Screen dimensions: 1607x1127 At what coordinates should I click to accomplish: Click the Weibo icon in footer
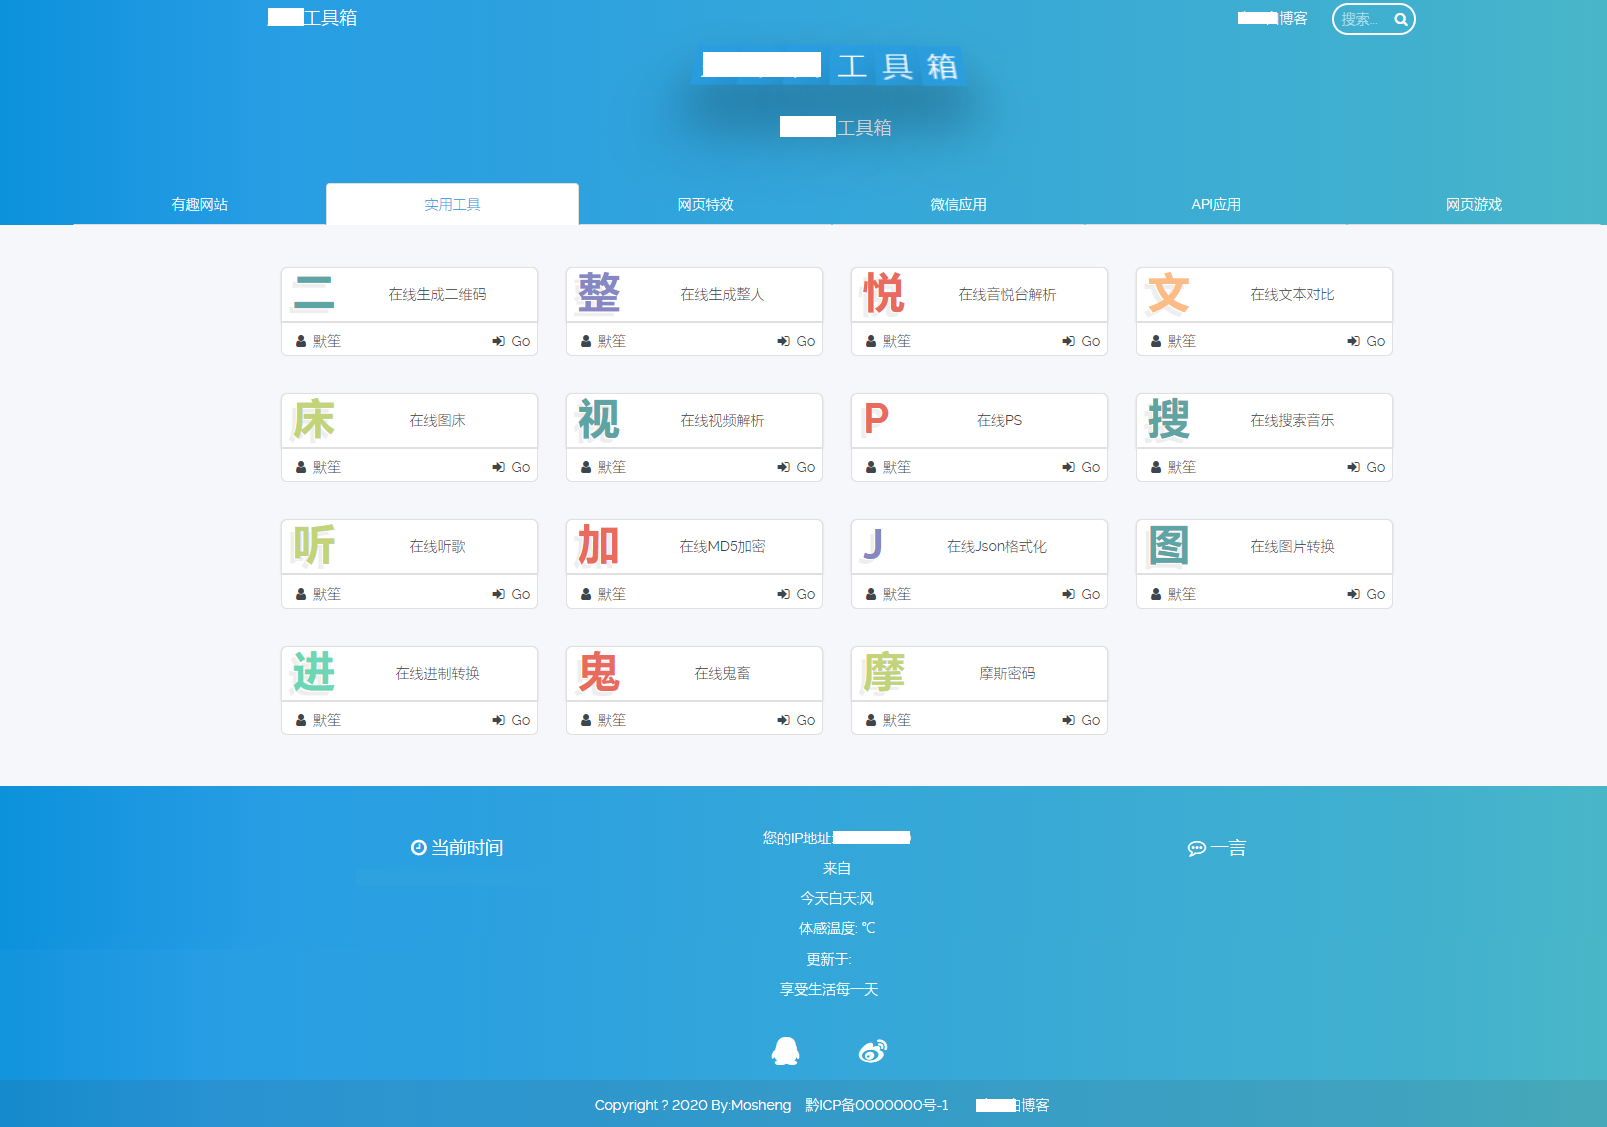click(873, 1050)
